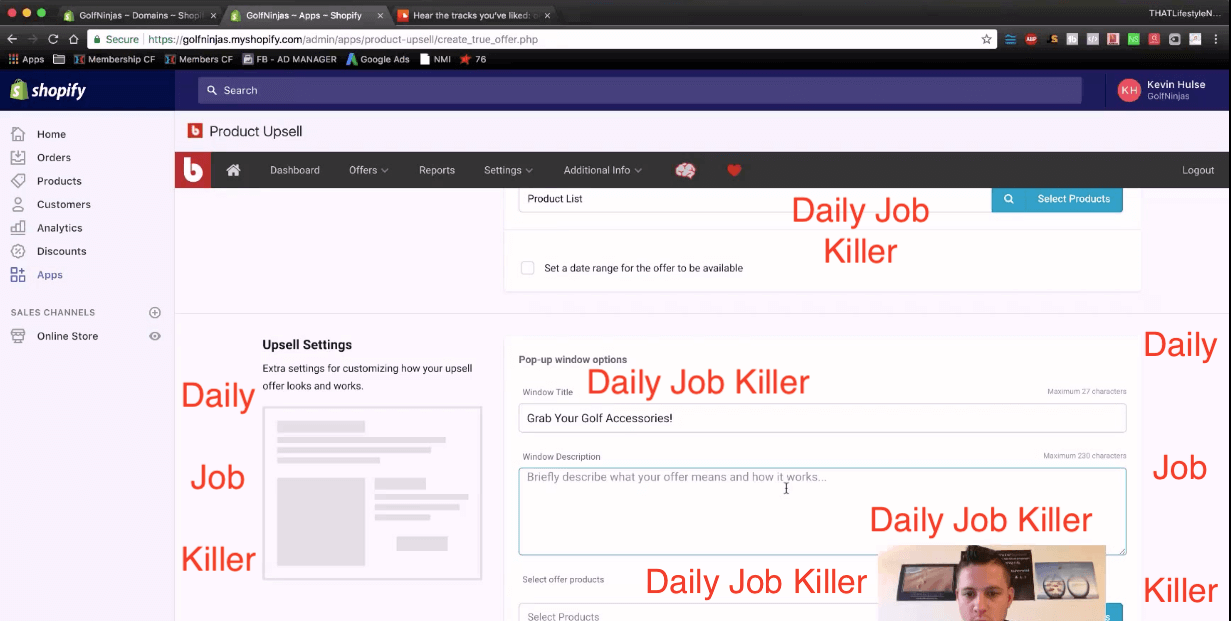The width and height of the screenshot is (1231, 621).
Task: Click the Customers label in sidebar
Action: coord(64,204)
